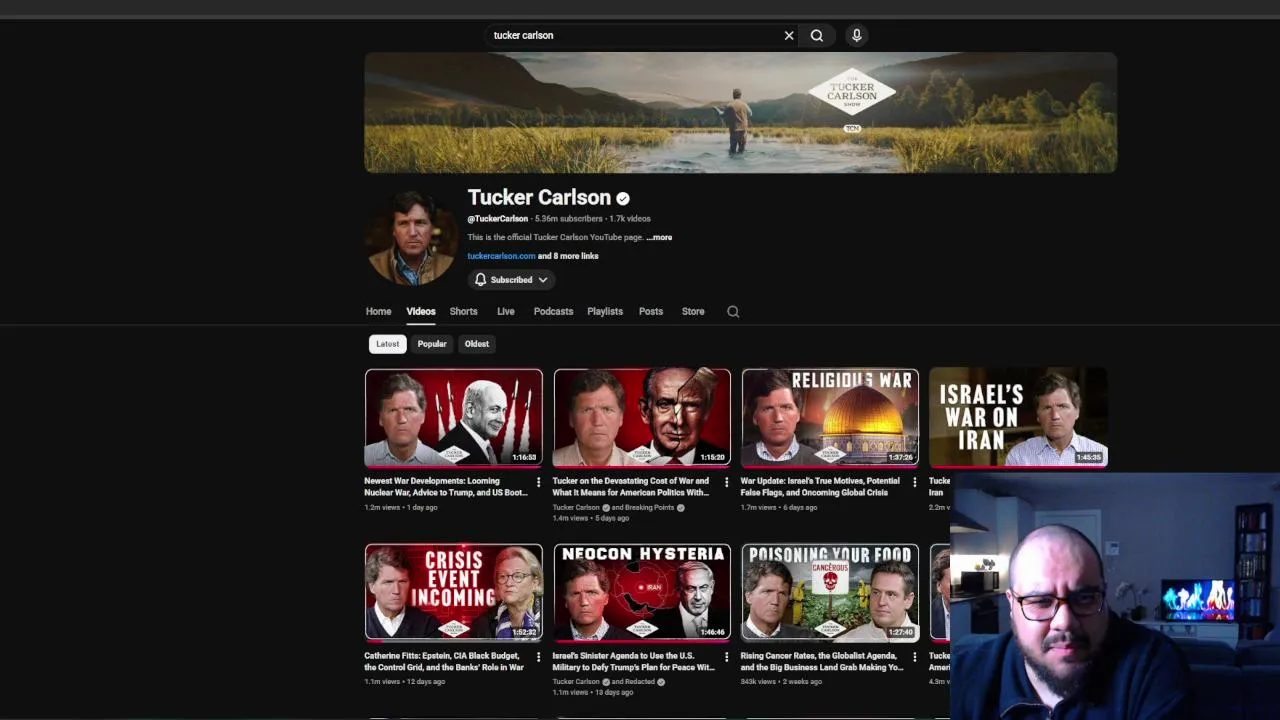Open title 'Tucker on the Devastating Cost of War'
Screen dimensions: 1280x720
631,487
